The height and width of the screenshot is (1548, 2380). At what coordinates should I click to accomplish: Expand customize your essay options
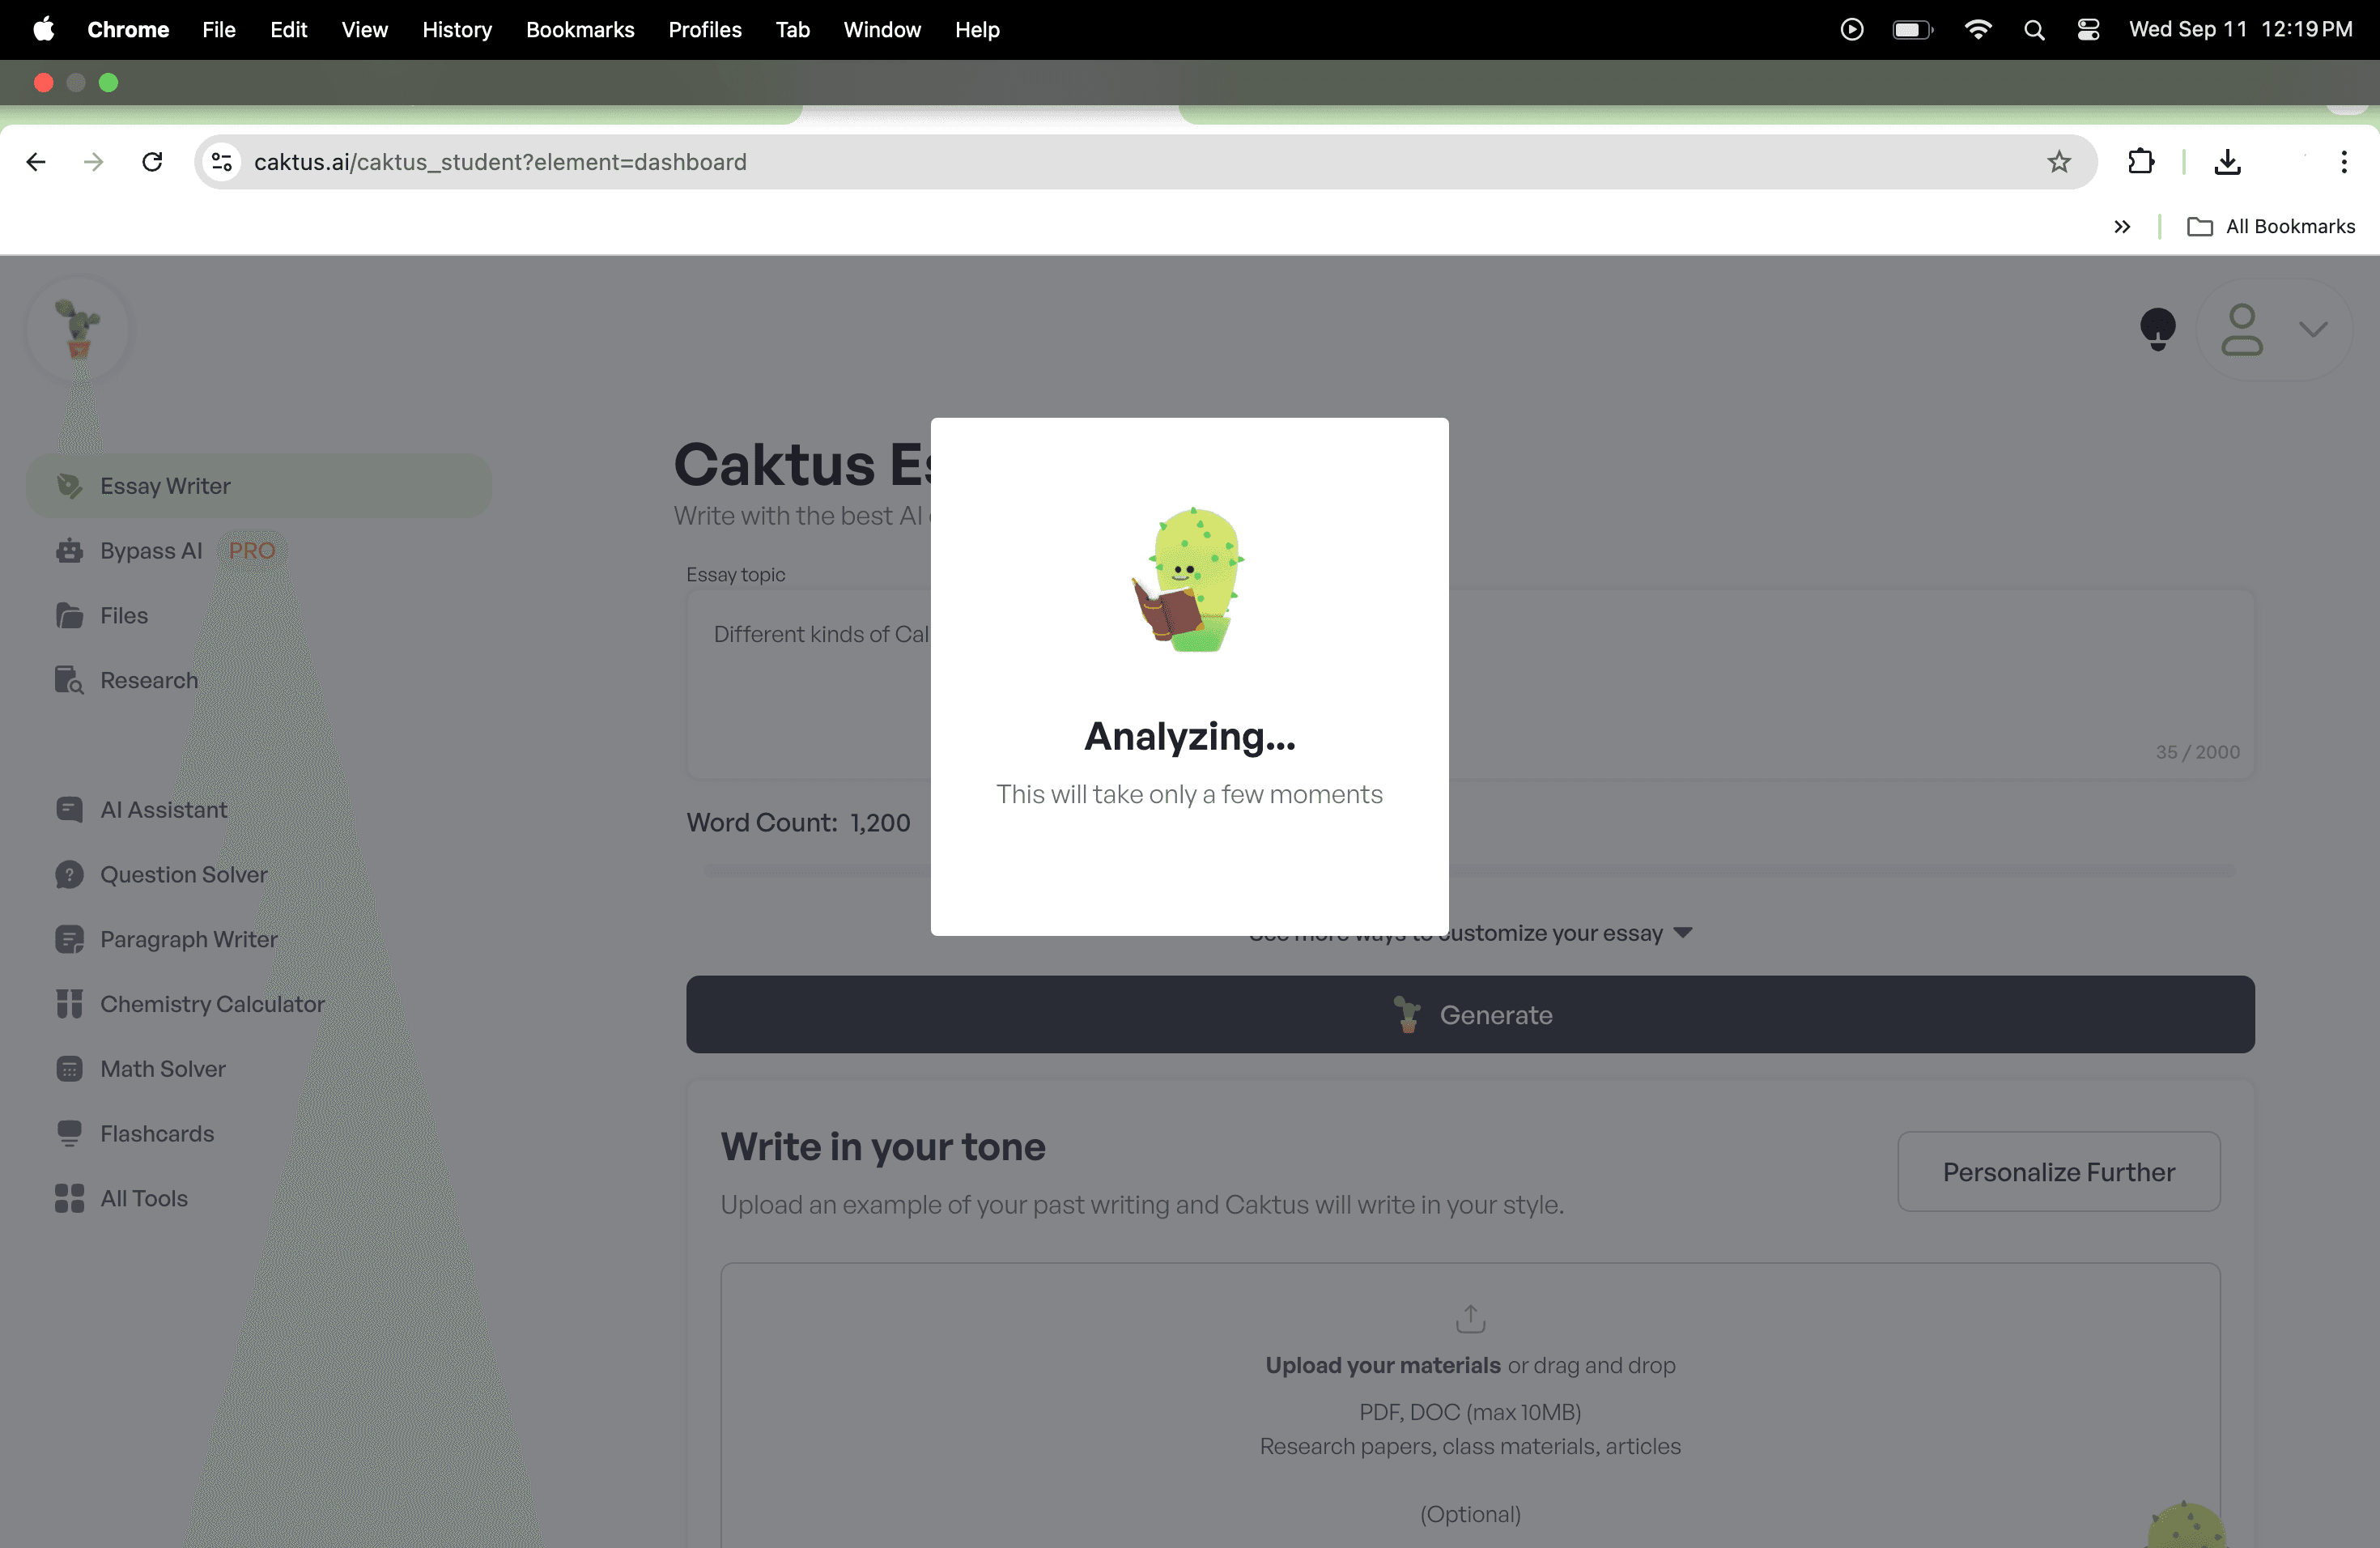click(1470, 933)
